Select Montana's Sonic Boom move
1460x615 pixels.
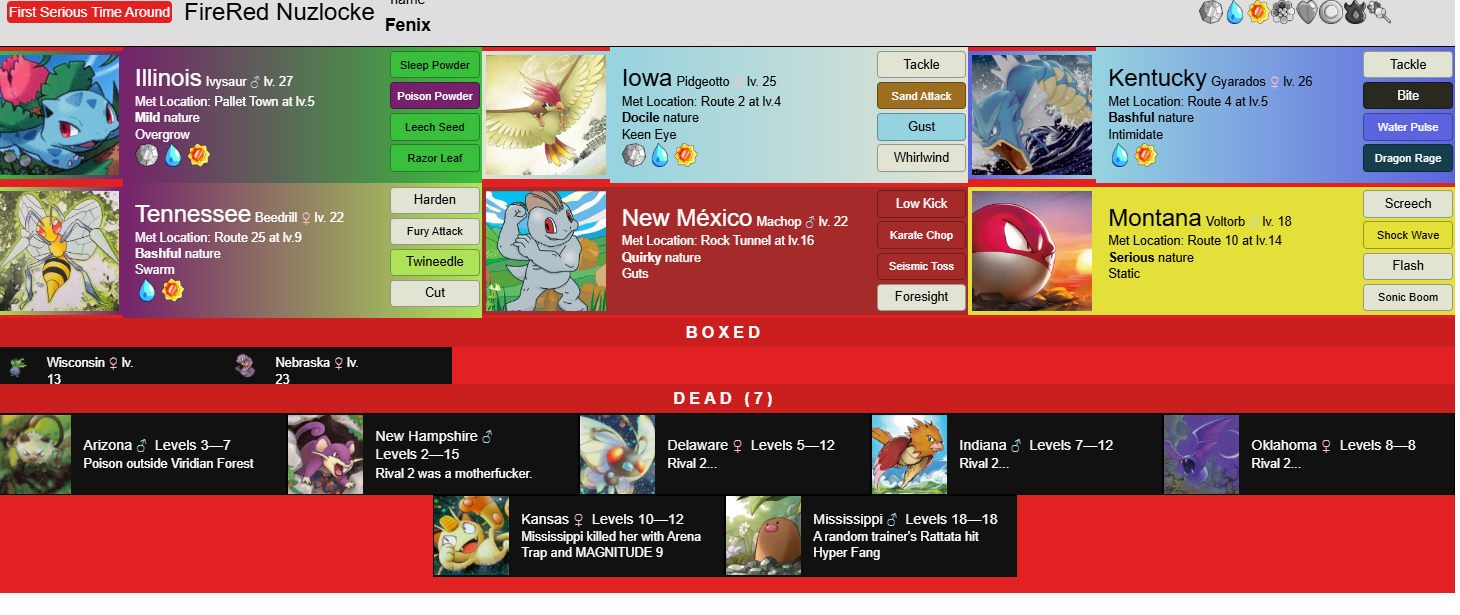tap(1408, 297)
